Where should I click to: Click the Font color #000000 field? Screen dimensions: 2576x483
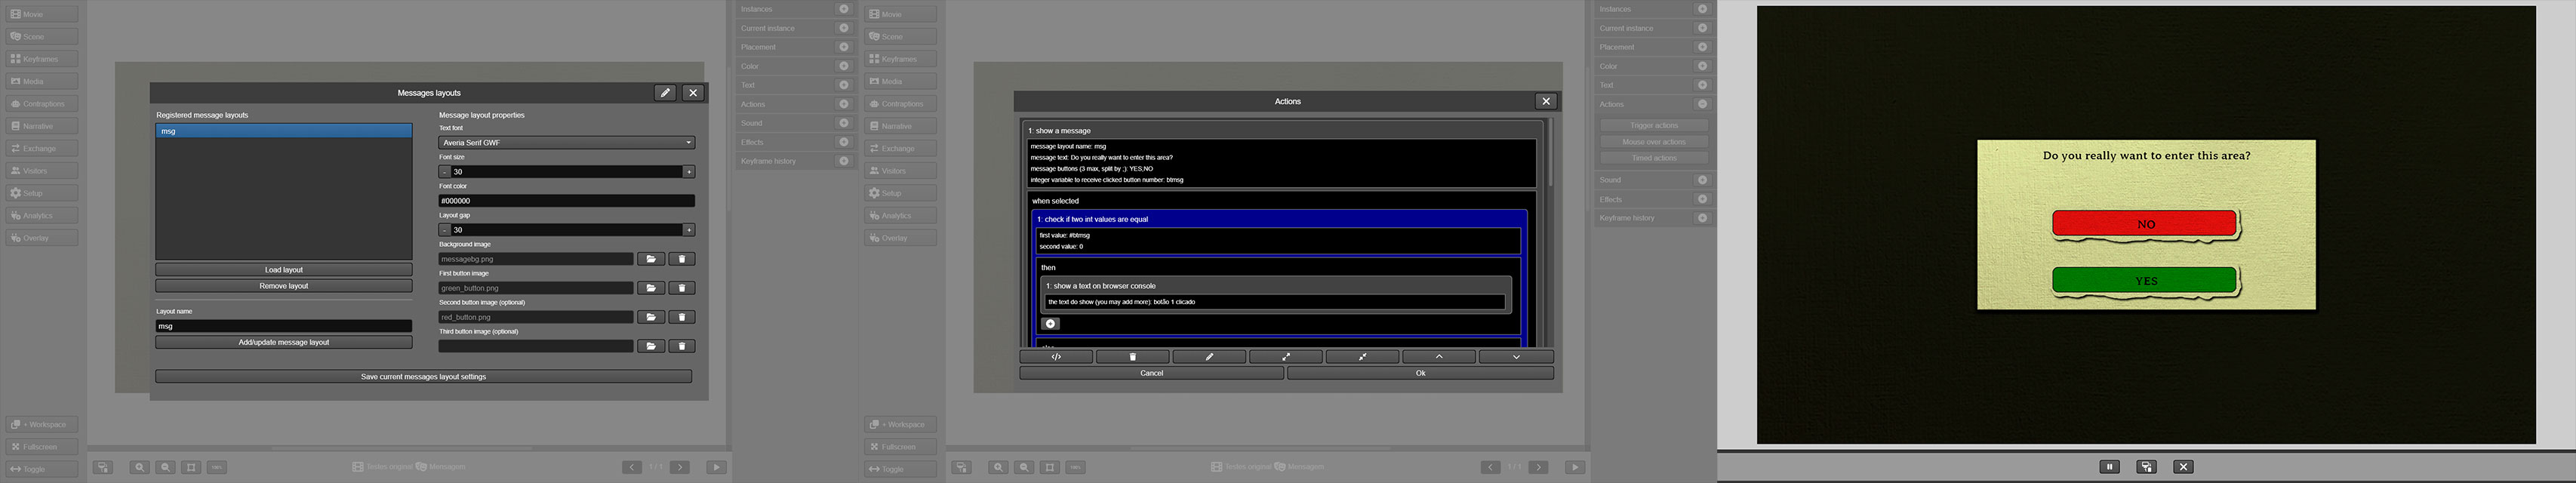coord(566,201)
